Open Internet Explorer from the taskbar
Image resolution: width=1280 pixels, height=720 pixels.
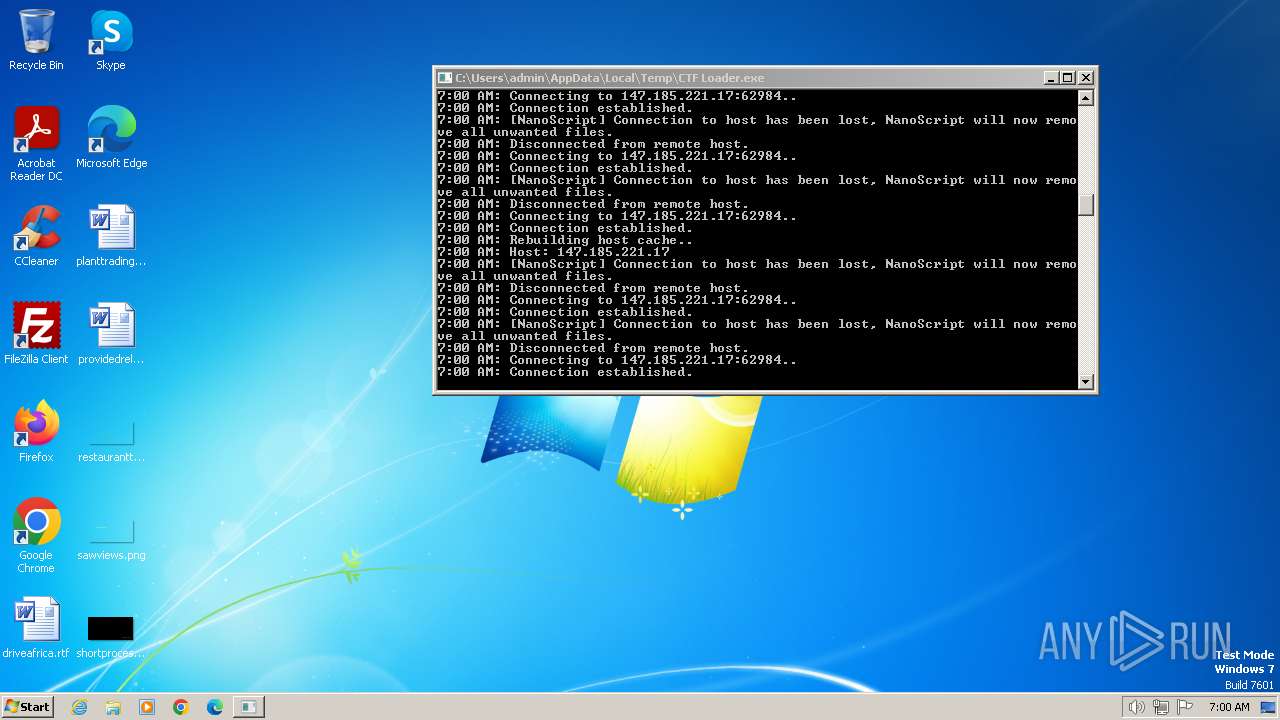pos(79,707)
